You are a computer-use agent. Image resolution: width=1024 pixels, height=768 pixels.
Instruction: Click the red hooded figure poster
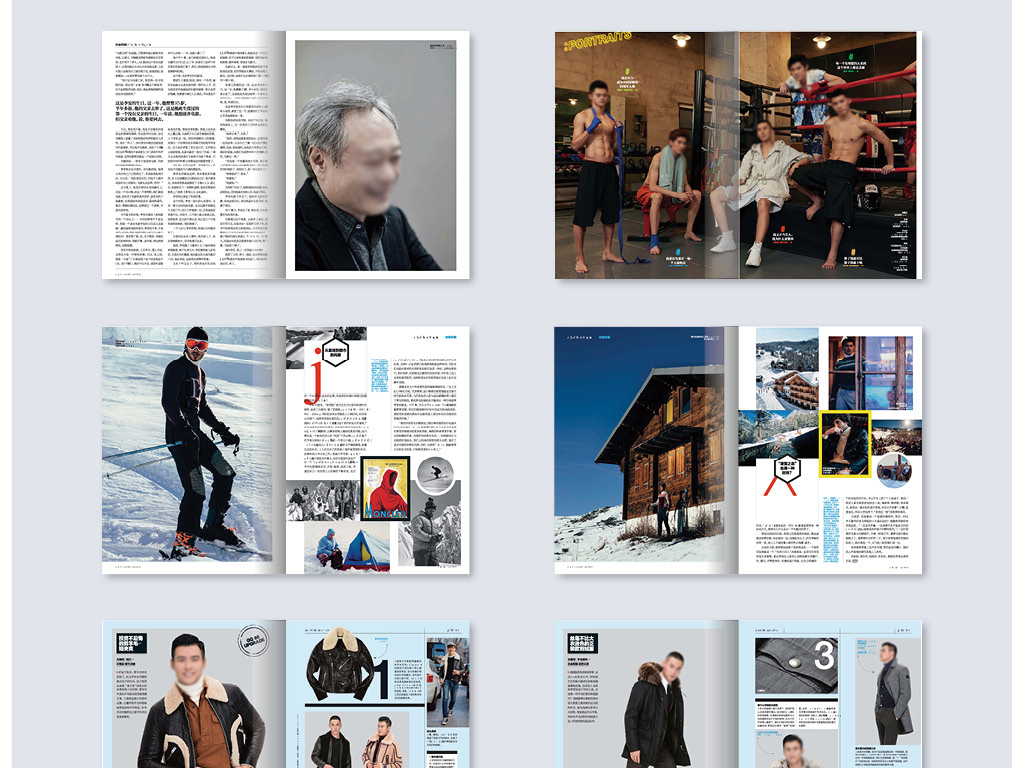387,489
